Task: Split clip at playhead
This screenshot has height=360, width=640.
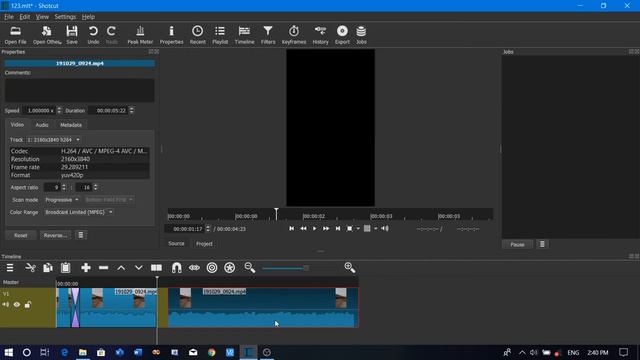Action: (x=156, y=268)
